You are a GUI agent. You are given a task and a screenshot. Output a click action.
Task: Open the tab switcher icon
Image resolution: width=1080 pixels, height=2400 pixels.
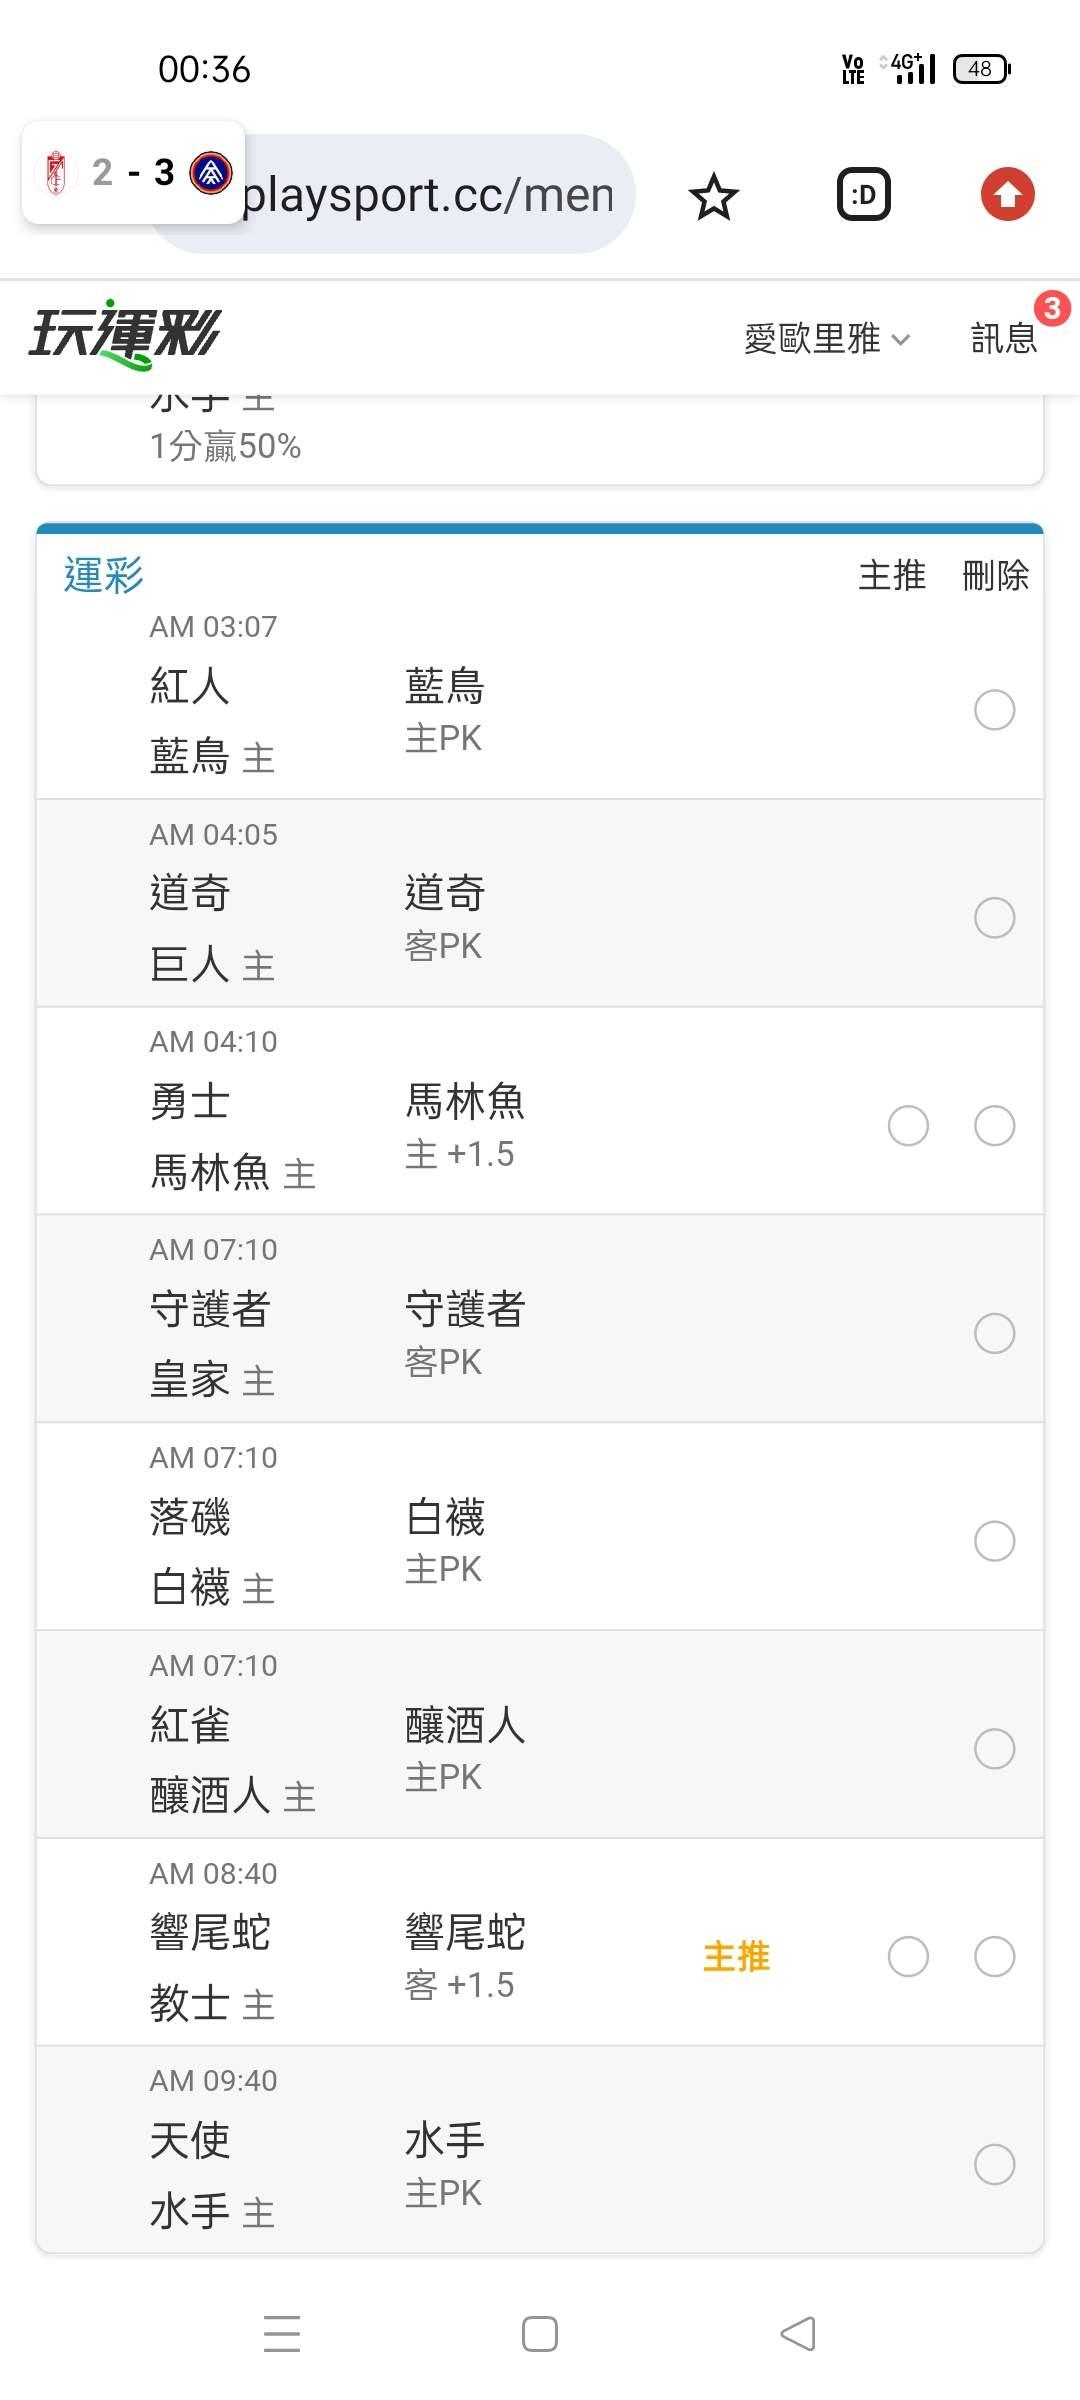pyautogui.click(x=863, y=195)
